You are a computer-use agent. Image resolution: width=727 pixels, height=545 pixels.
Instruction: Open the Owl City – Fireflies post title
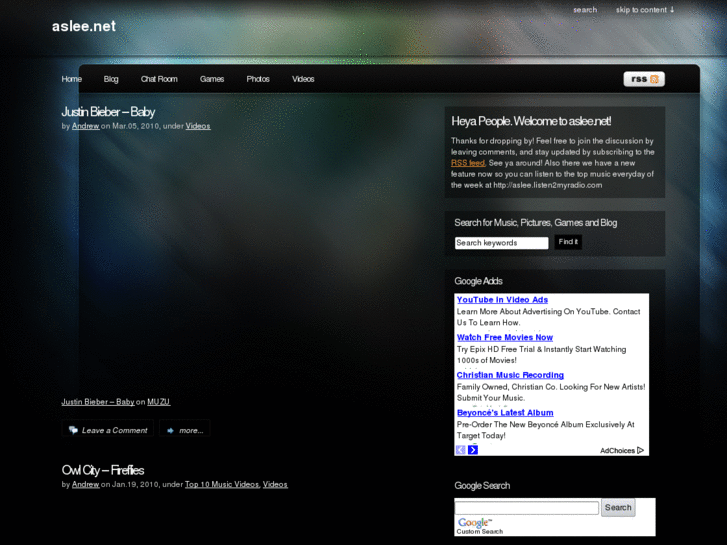tap(103, 470)
